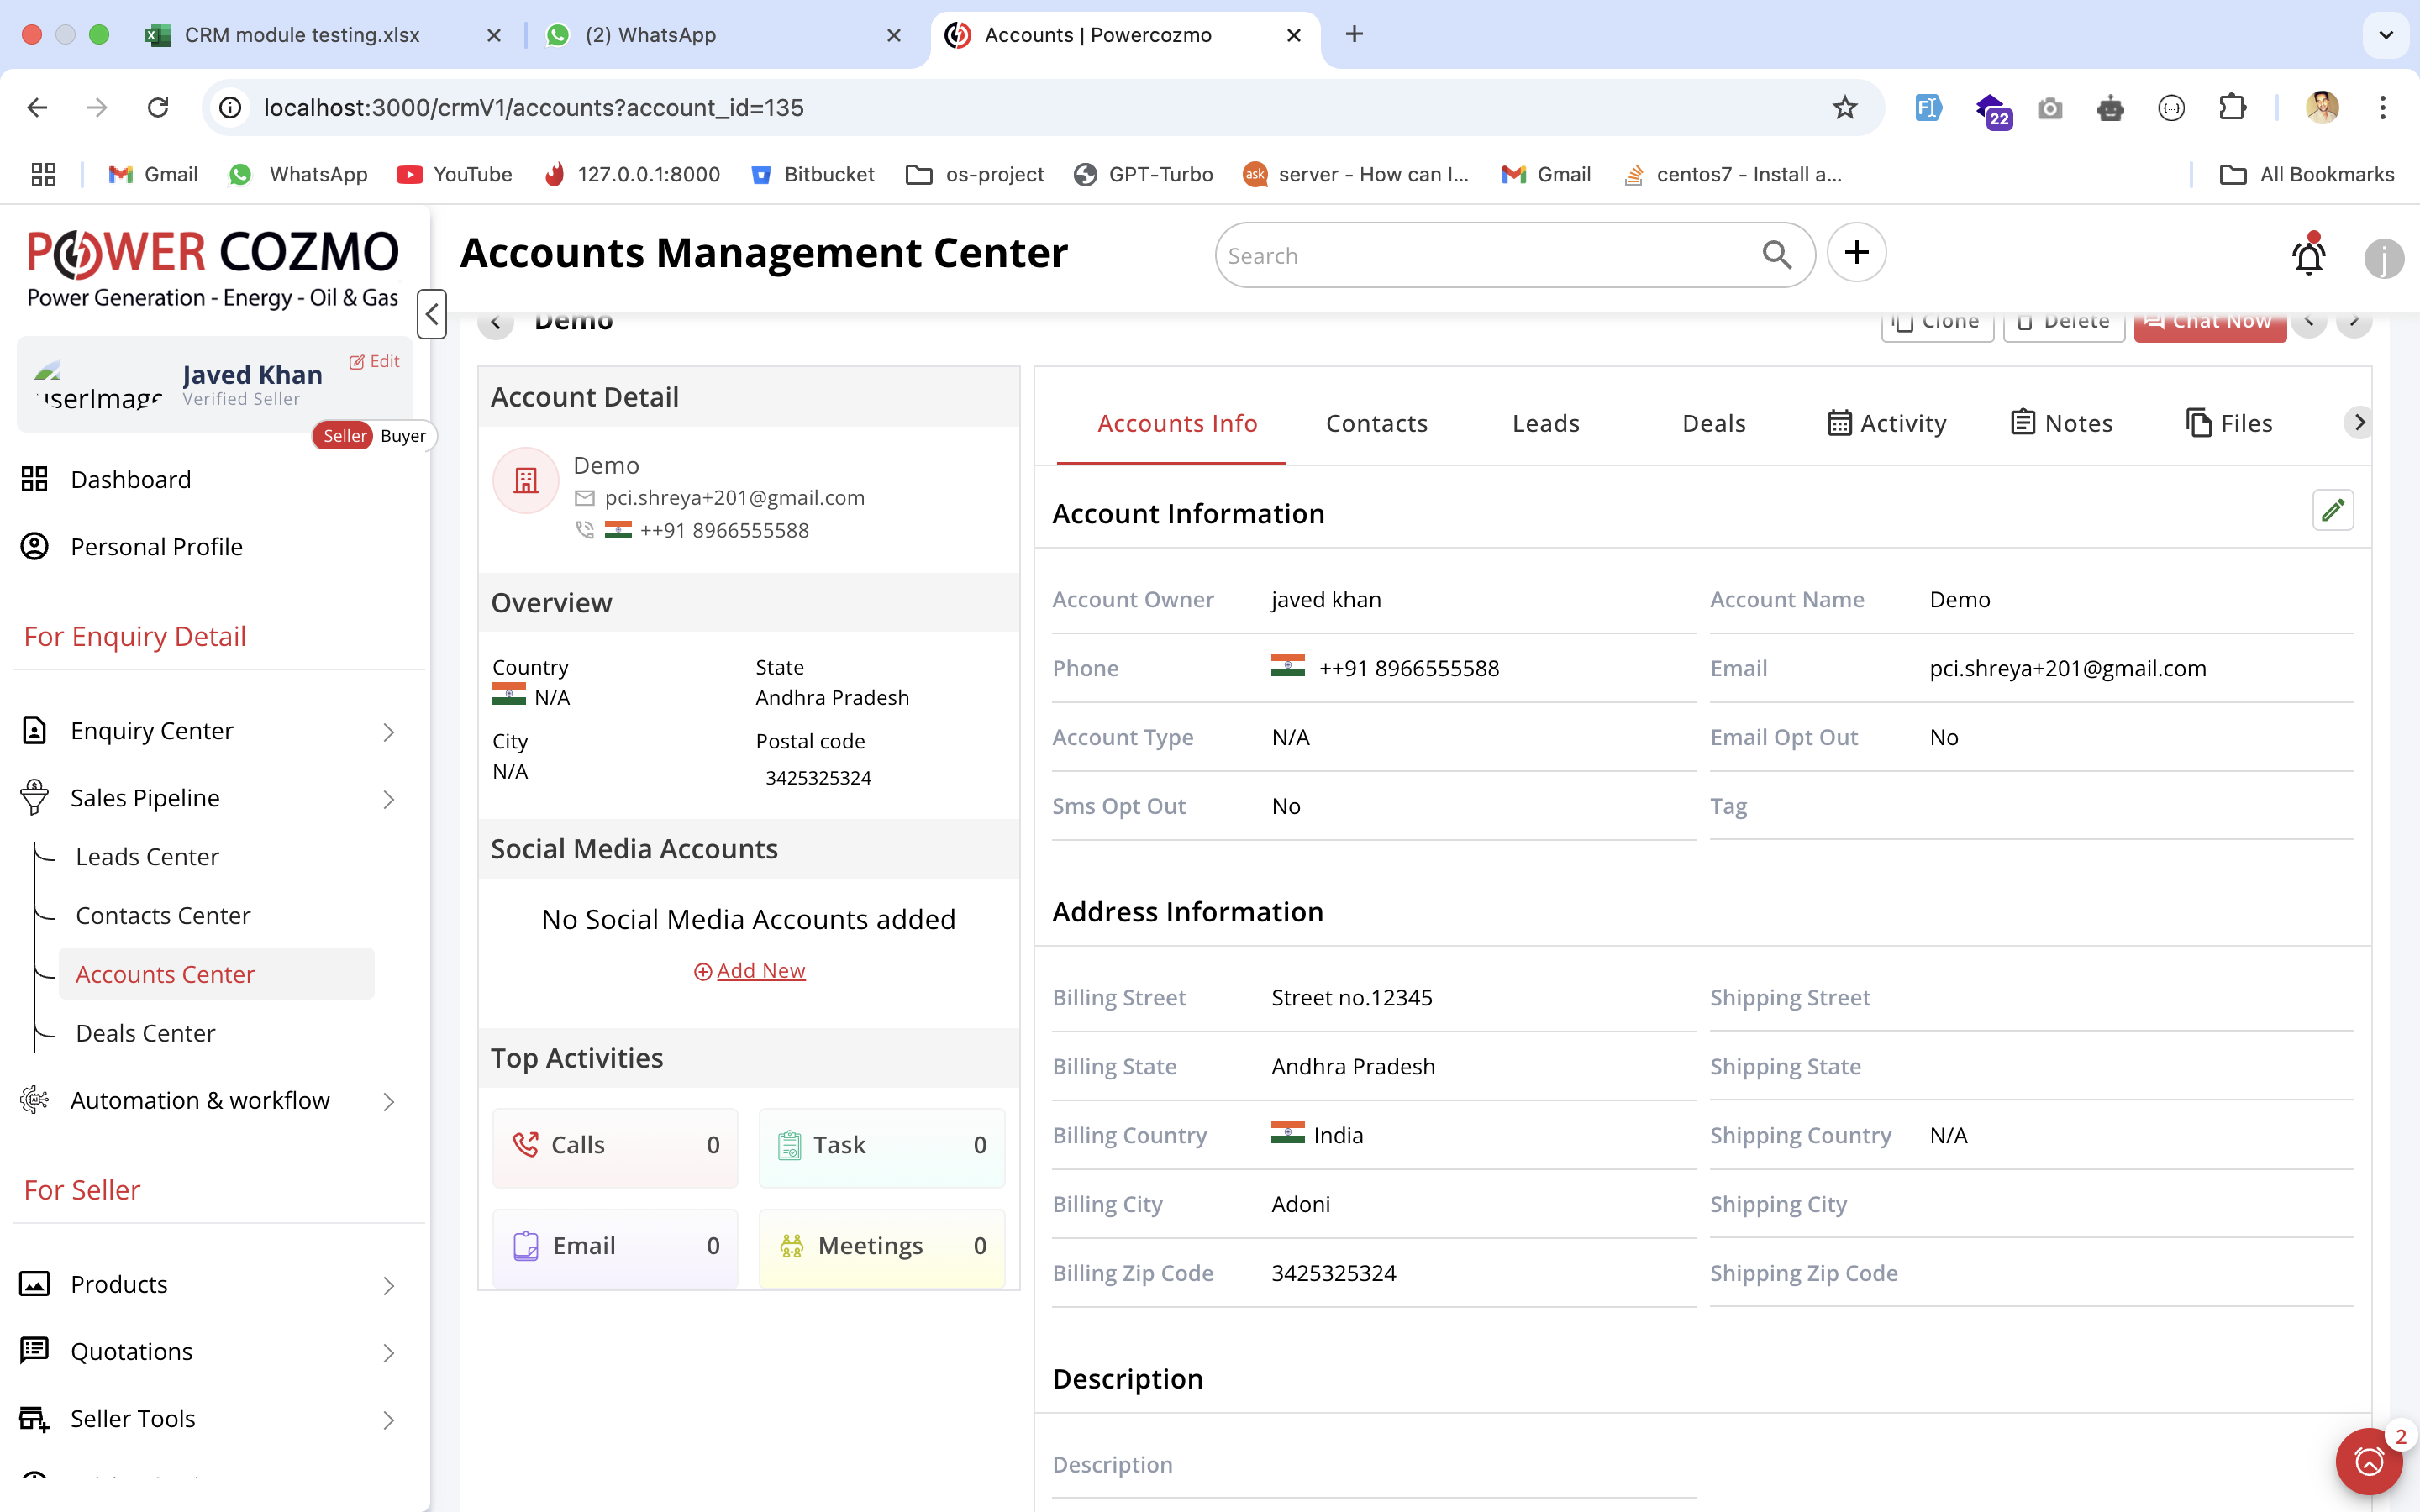Open Leads Center in sidebar

click(x=147, y=857)
